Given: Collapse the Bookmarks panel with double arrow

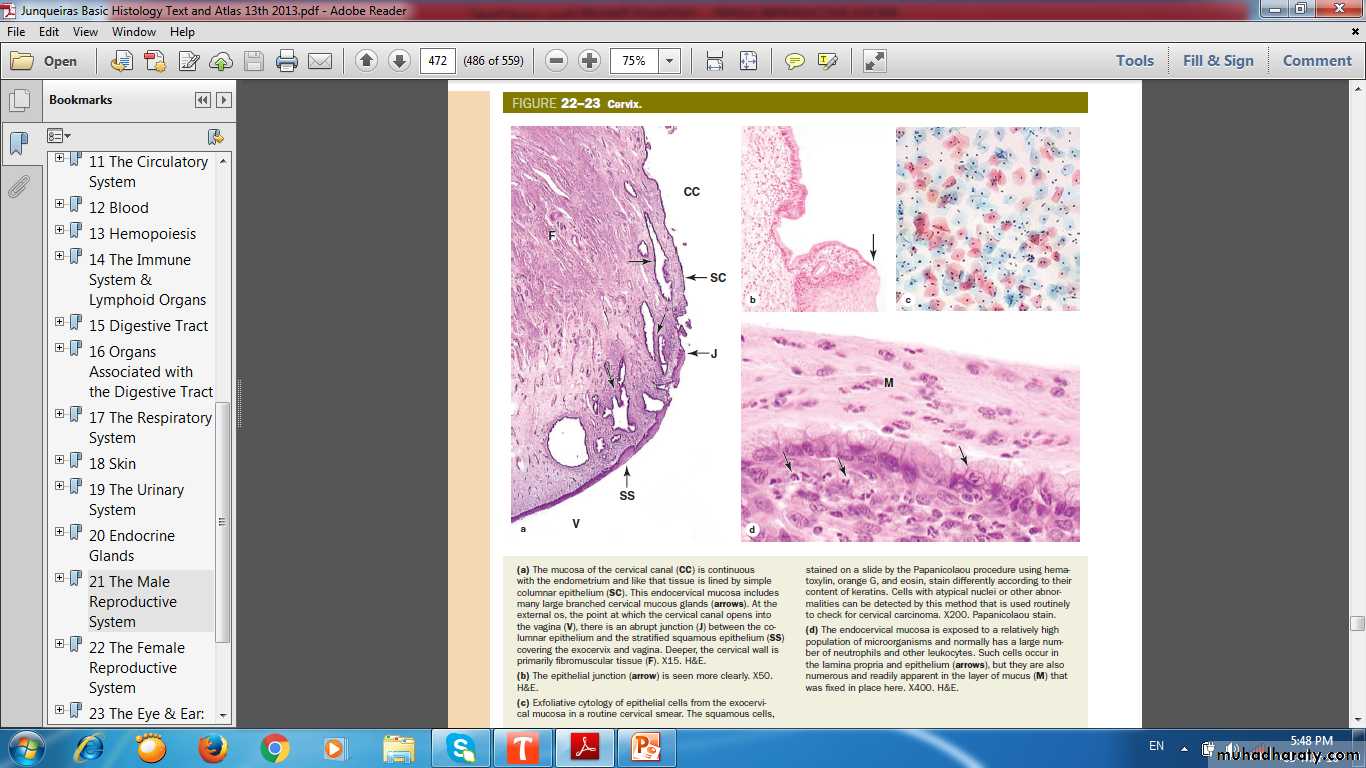Looking at the screenshot, I should pos(203,100).
